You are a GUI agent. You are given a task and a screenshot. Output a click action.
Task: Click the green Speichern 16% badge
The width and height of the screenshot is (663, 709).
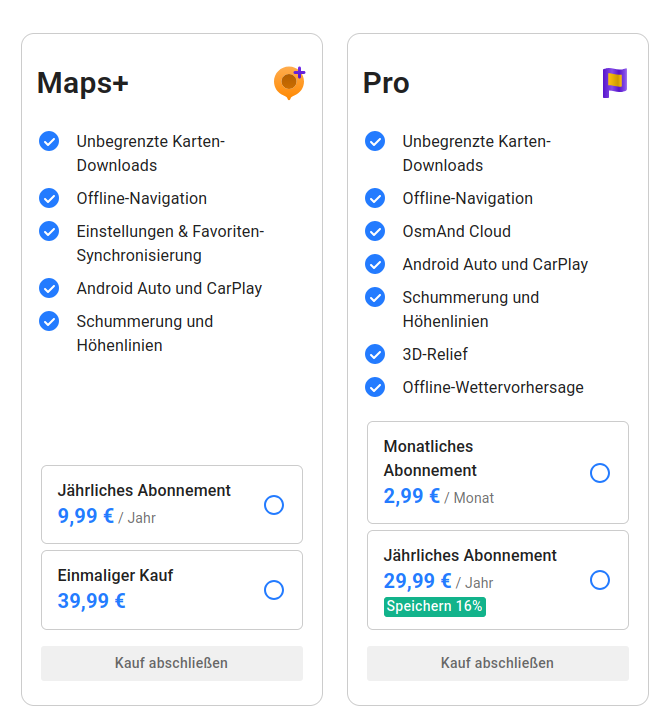(435, 606)
